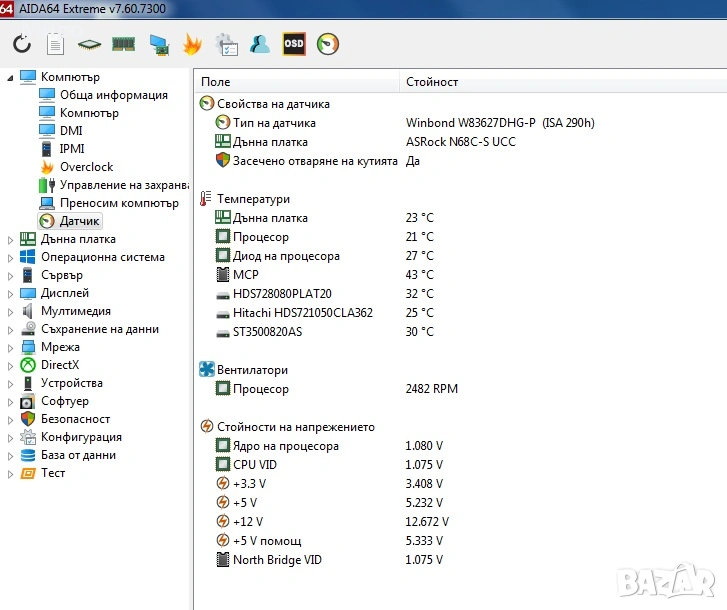Click the Refresh icon in the toolbar

click(22, 44)
